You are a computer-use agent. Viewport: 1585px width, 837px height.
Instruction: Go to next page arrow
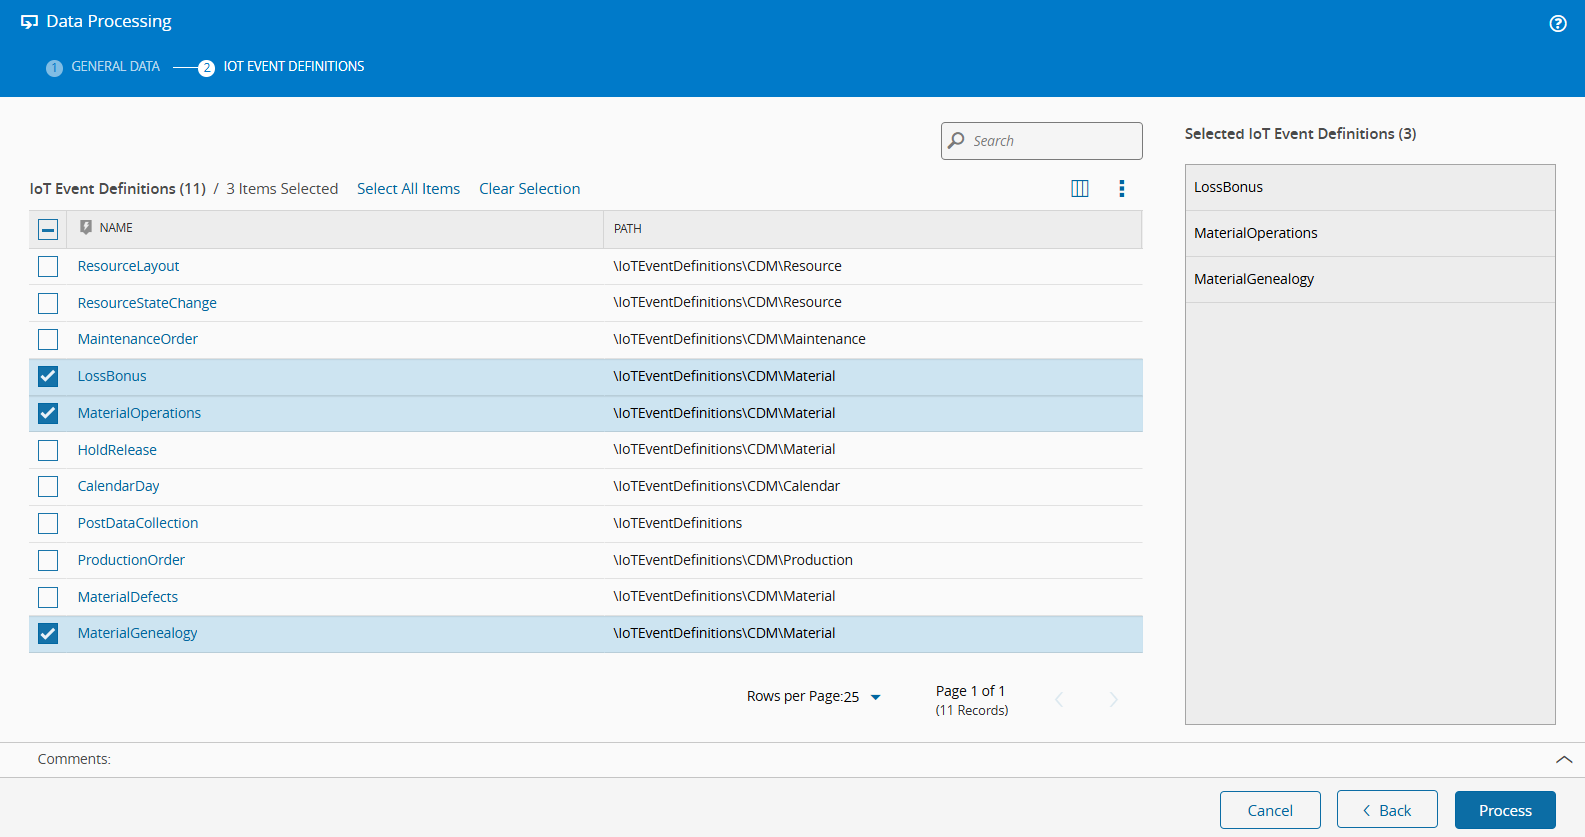(1113, 700)
